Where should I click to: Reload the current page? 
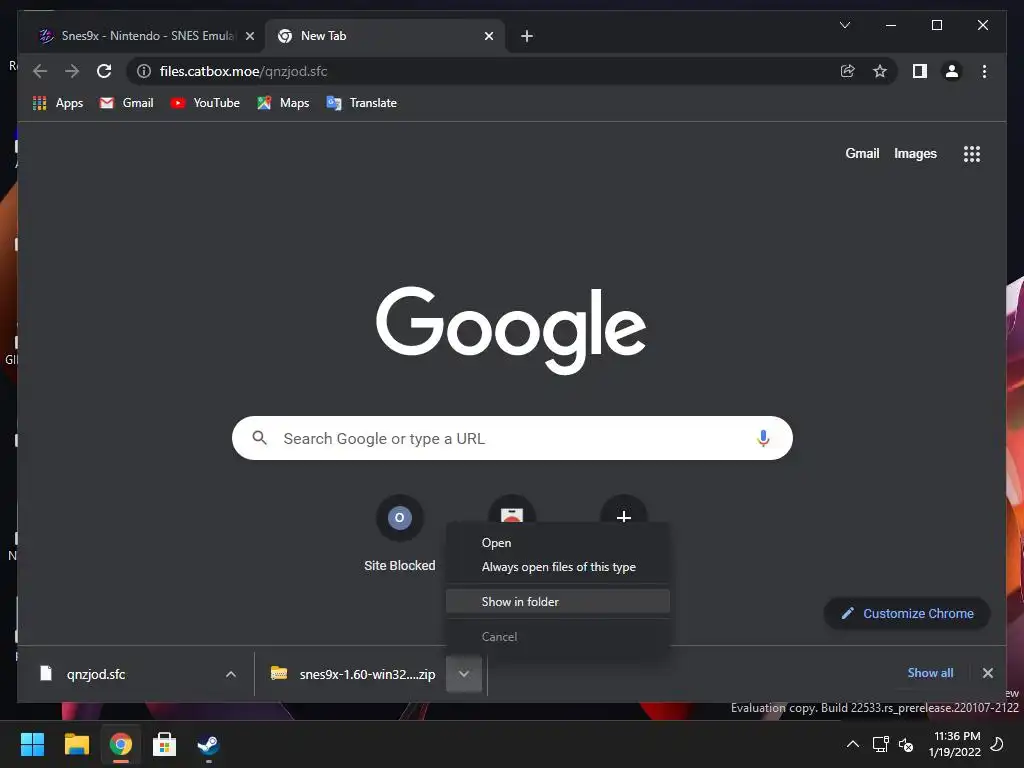pos(104,71)
